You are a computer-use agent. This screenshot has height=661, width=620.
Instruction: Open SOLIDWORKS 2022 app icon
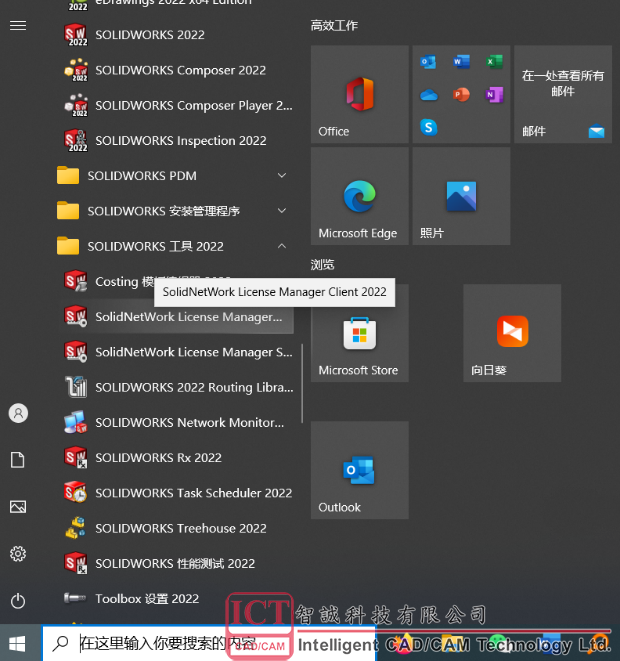point(76,35)
